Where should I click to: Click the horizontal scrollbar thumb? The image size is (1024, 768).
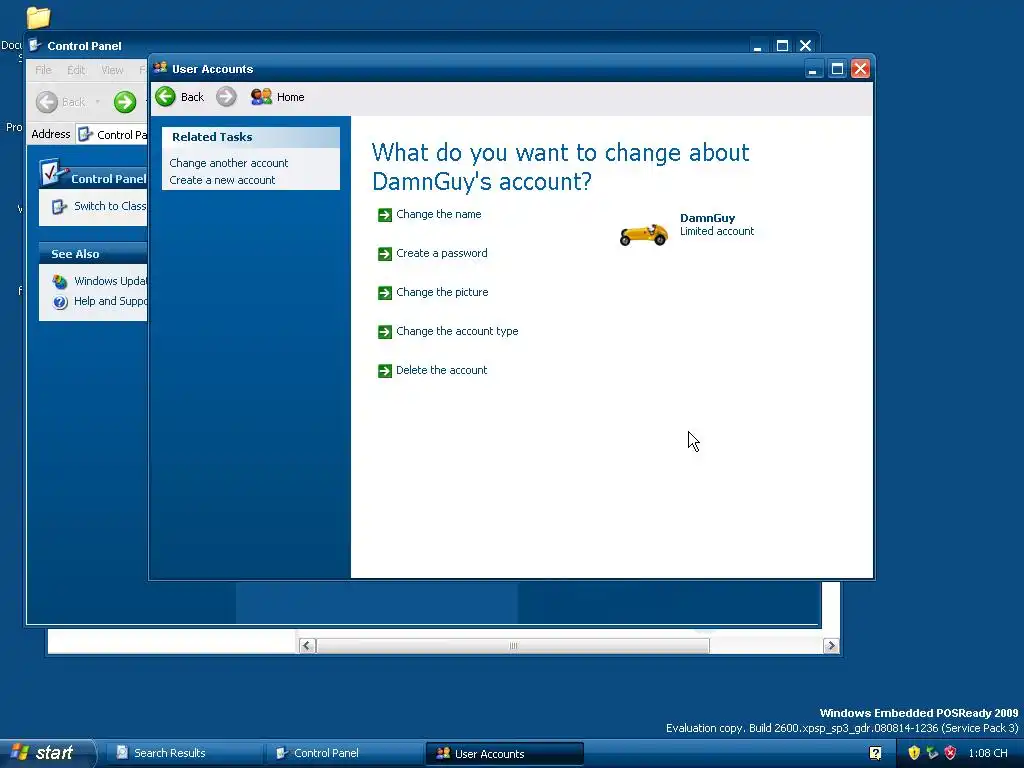513,646
